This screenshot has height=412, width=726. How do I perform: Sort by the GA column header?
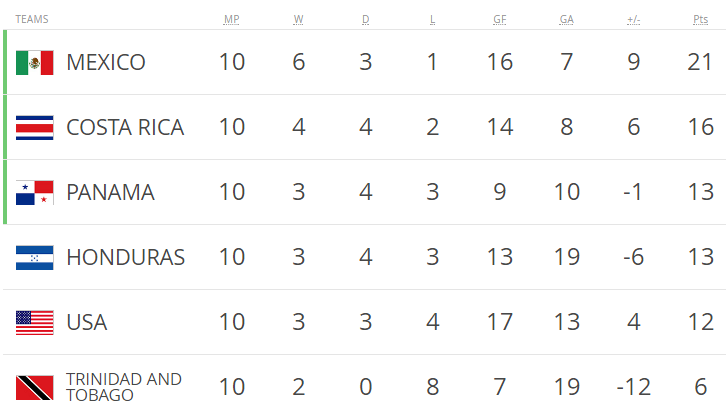coord(566,19)
